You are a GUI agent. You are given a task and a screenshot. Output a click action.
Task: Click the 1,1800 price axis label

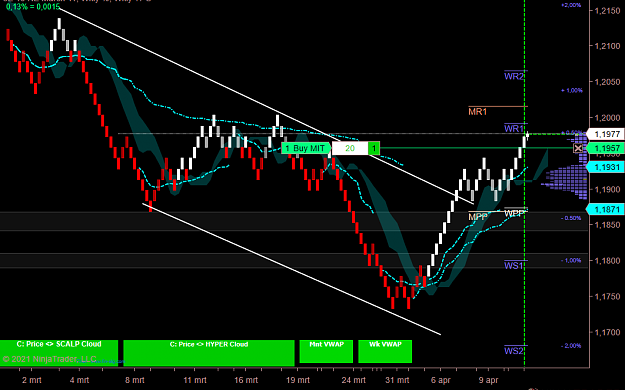607,261
